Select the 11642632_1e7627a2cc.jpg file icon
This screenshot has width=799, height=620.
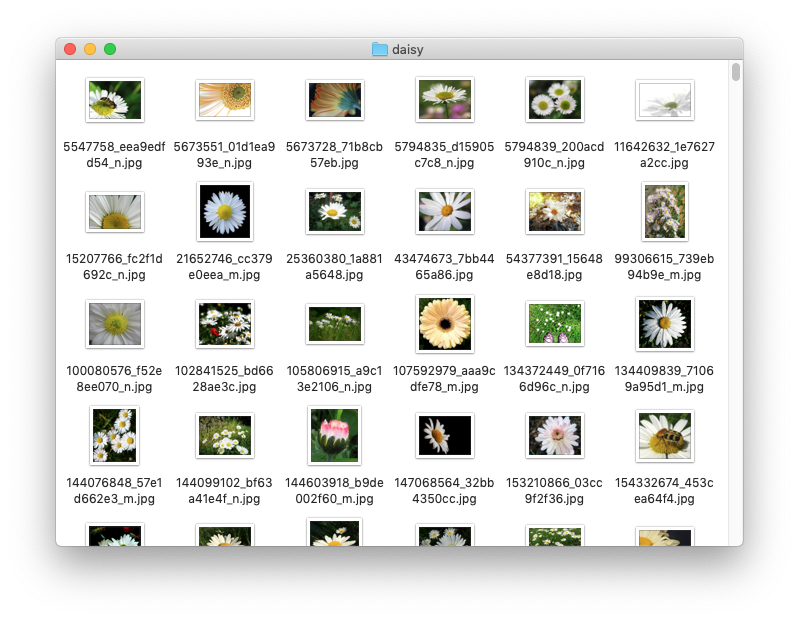click(x=665, y=100)
